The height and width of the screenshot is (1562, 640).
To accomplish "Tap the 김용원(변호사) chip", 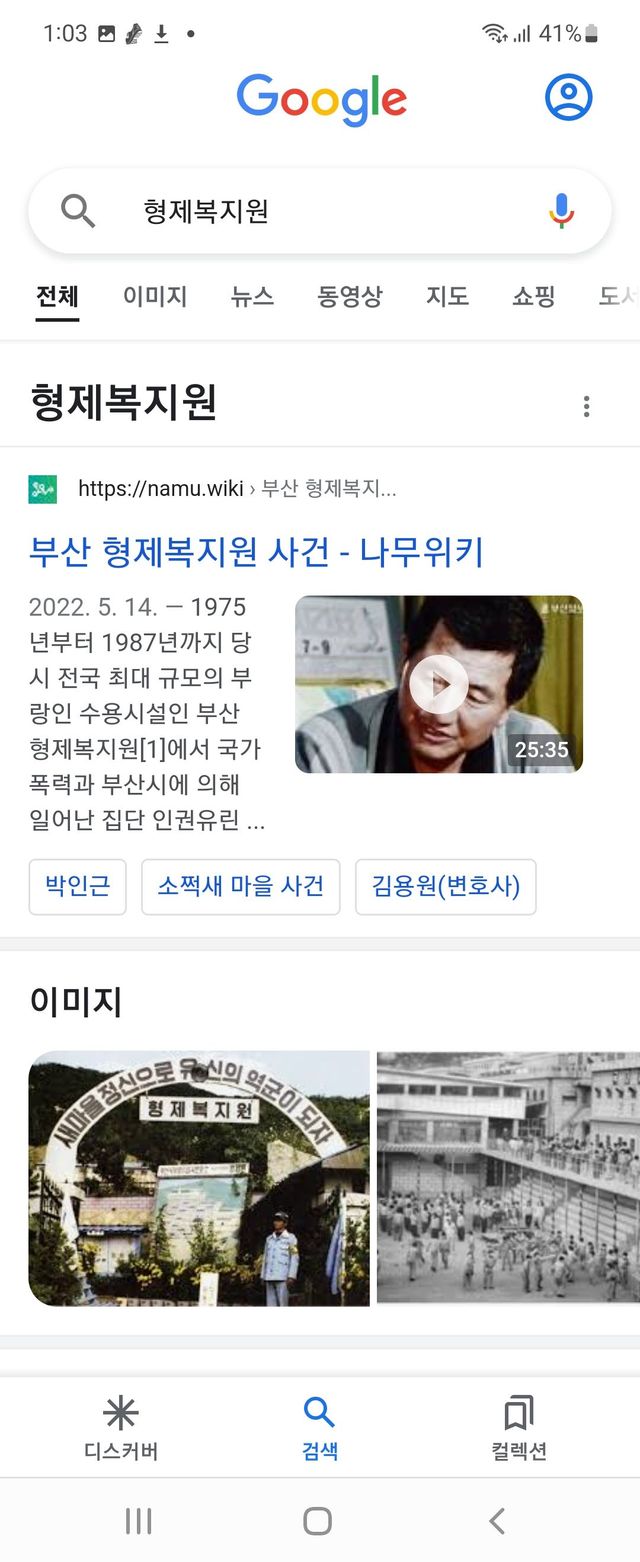I will [446, 887].
